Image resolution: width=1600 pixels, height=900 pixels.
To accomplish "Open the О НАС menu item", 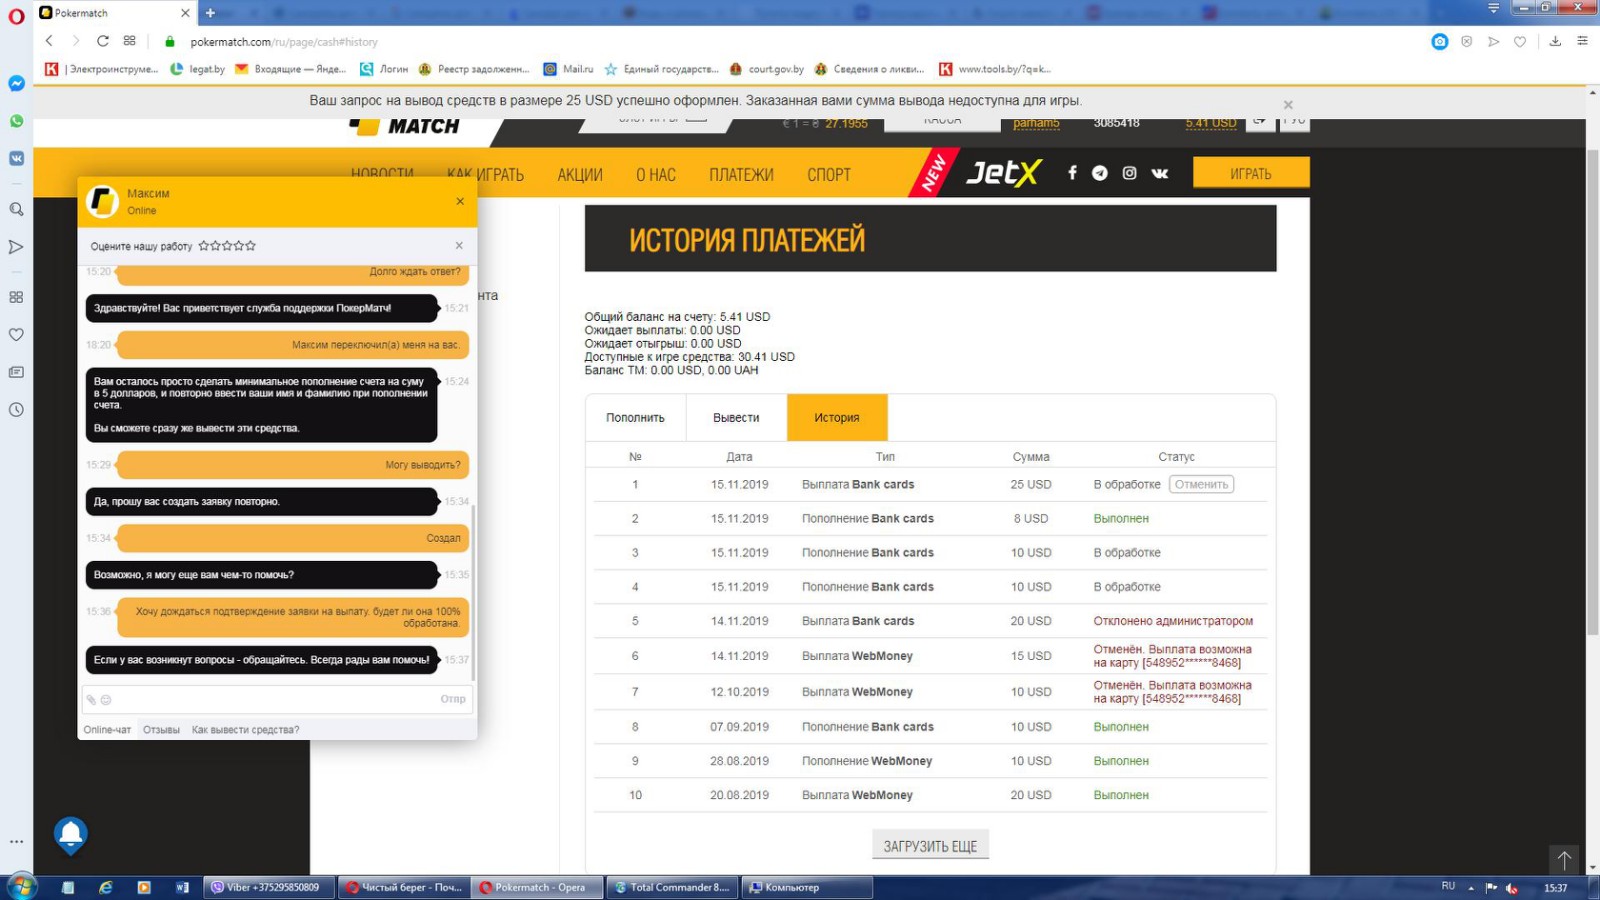I will coord(656,175).
